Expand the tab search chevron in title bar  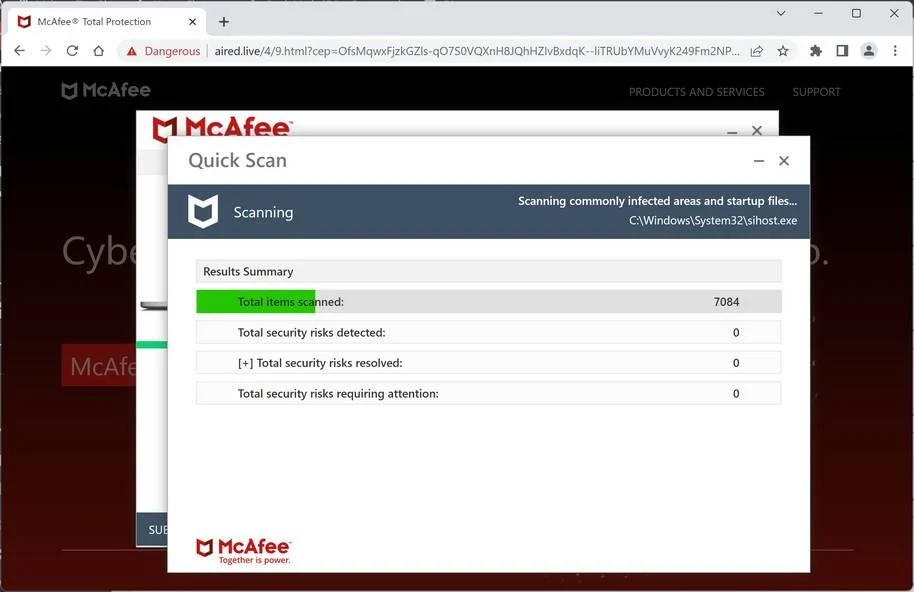click(781, 13)
